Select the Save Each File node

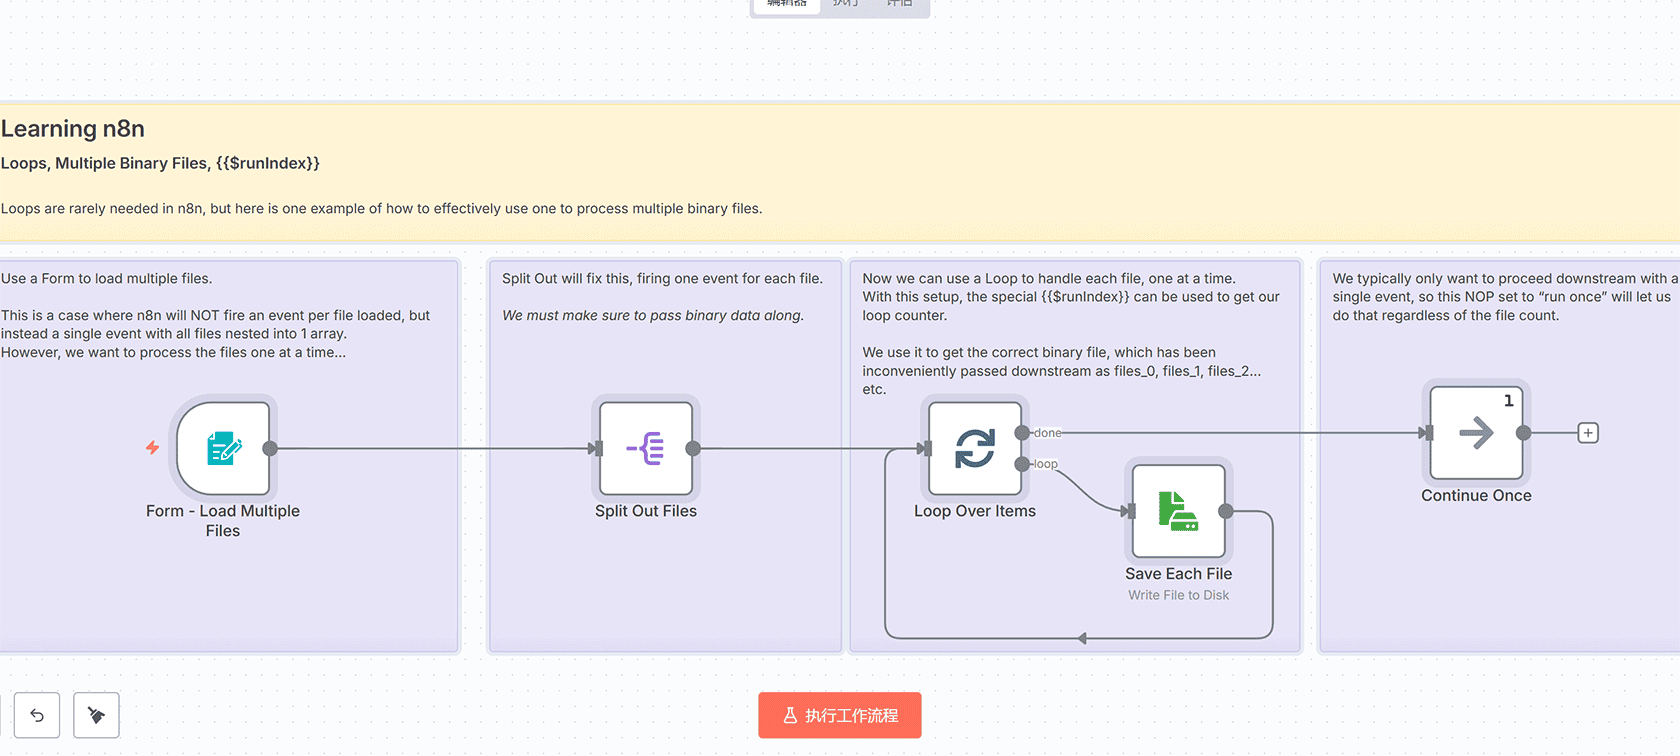[1178, 511]
